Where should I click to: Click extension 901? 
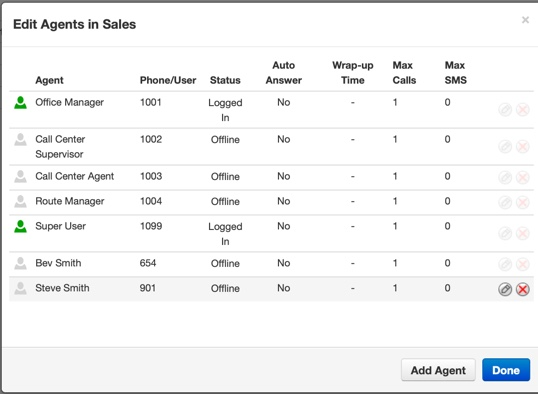[148, 288]
